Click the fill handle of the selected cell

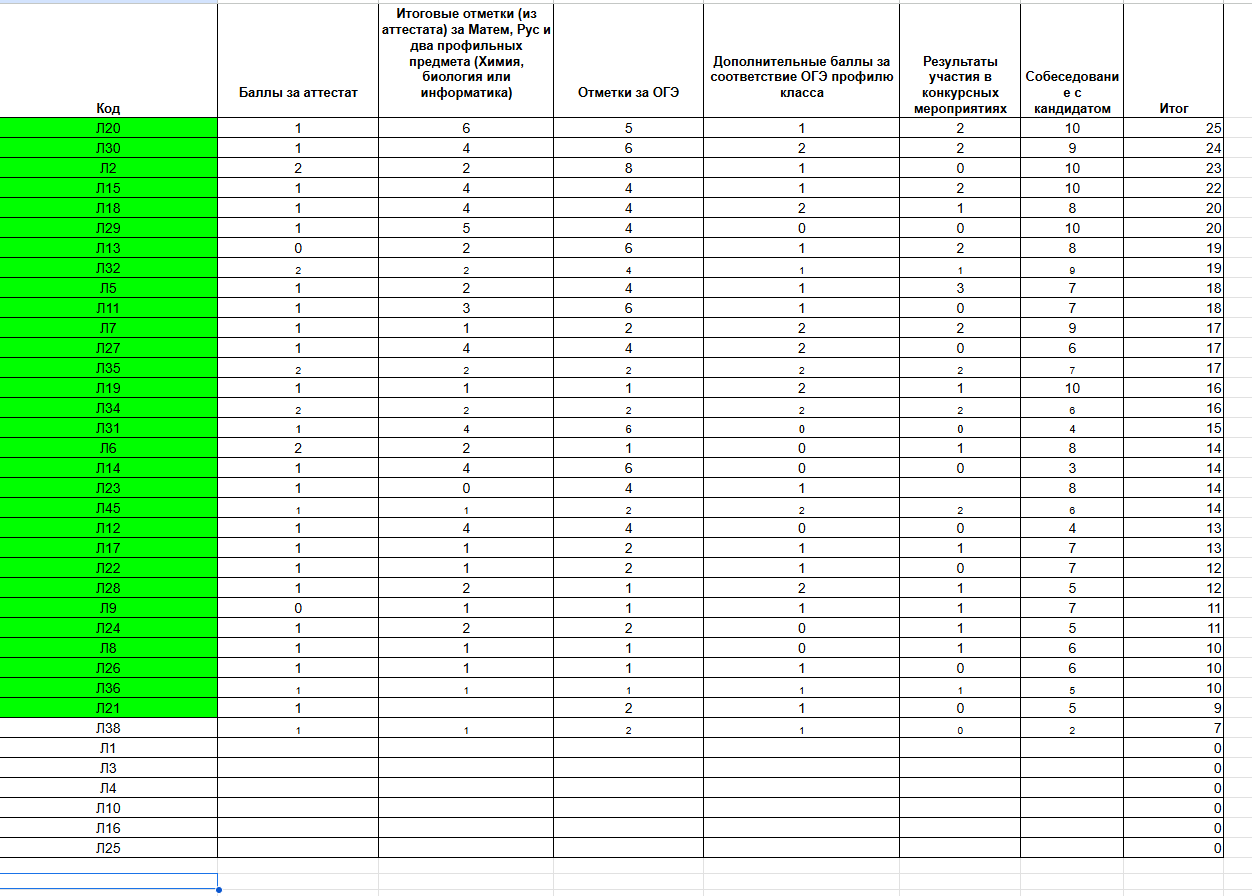coord(218,889)
